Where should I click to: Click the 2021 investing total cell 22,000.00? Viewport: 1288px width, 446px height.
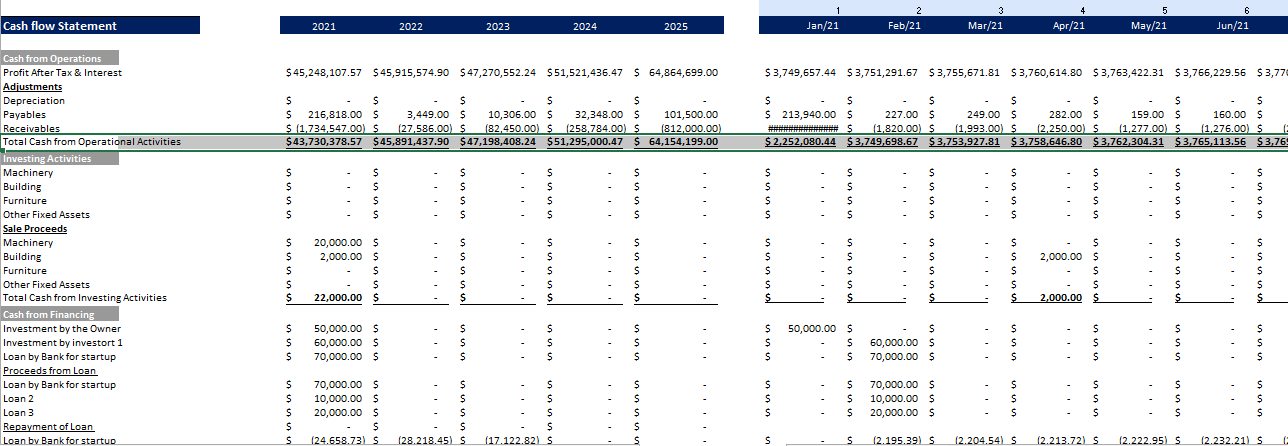(337, 298)
